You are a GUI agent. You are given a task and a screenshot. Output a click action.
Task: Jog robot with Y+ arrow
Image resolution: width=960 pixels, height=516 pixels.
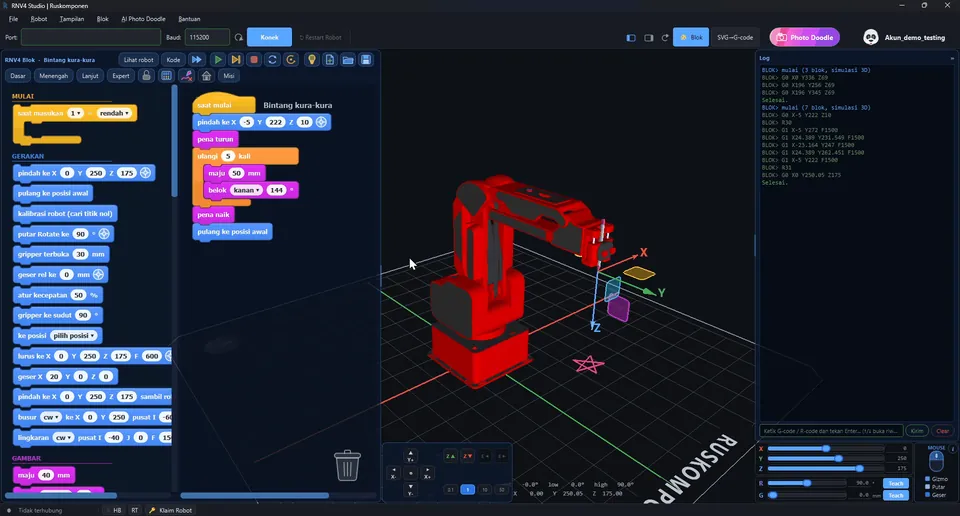pyautogui.click(x=410, y=457)
